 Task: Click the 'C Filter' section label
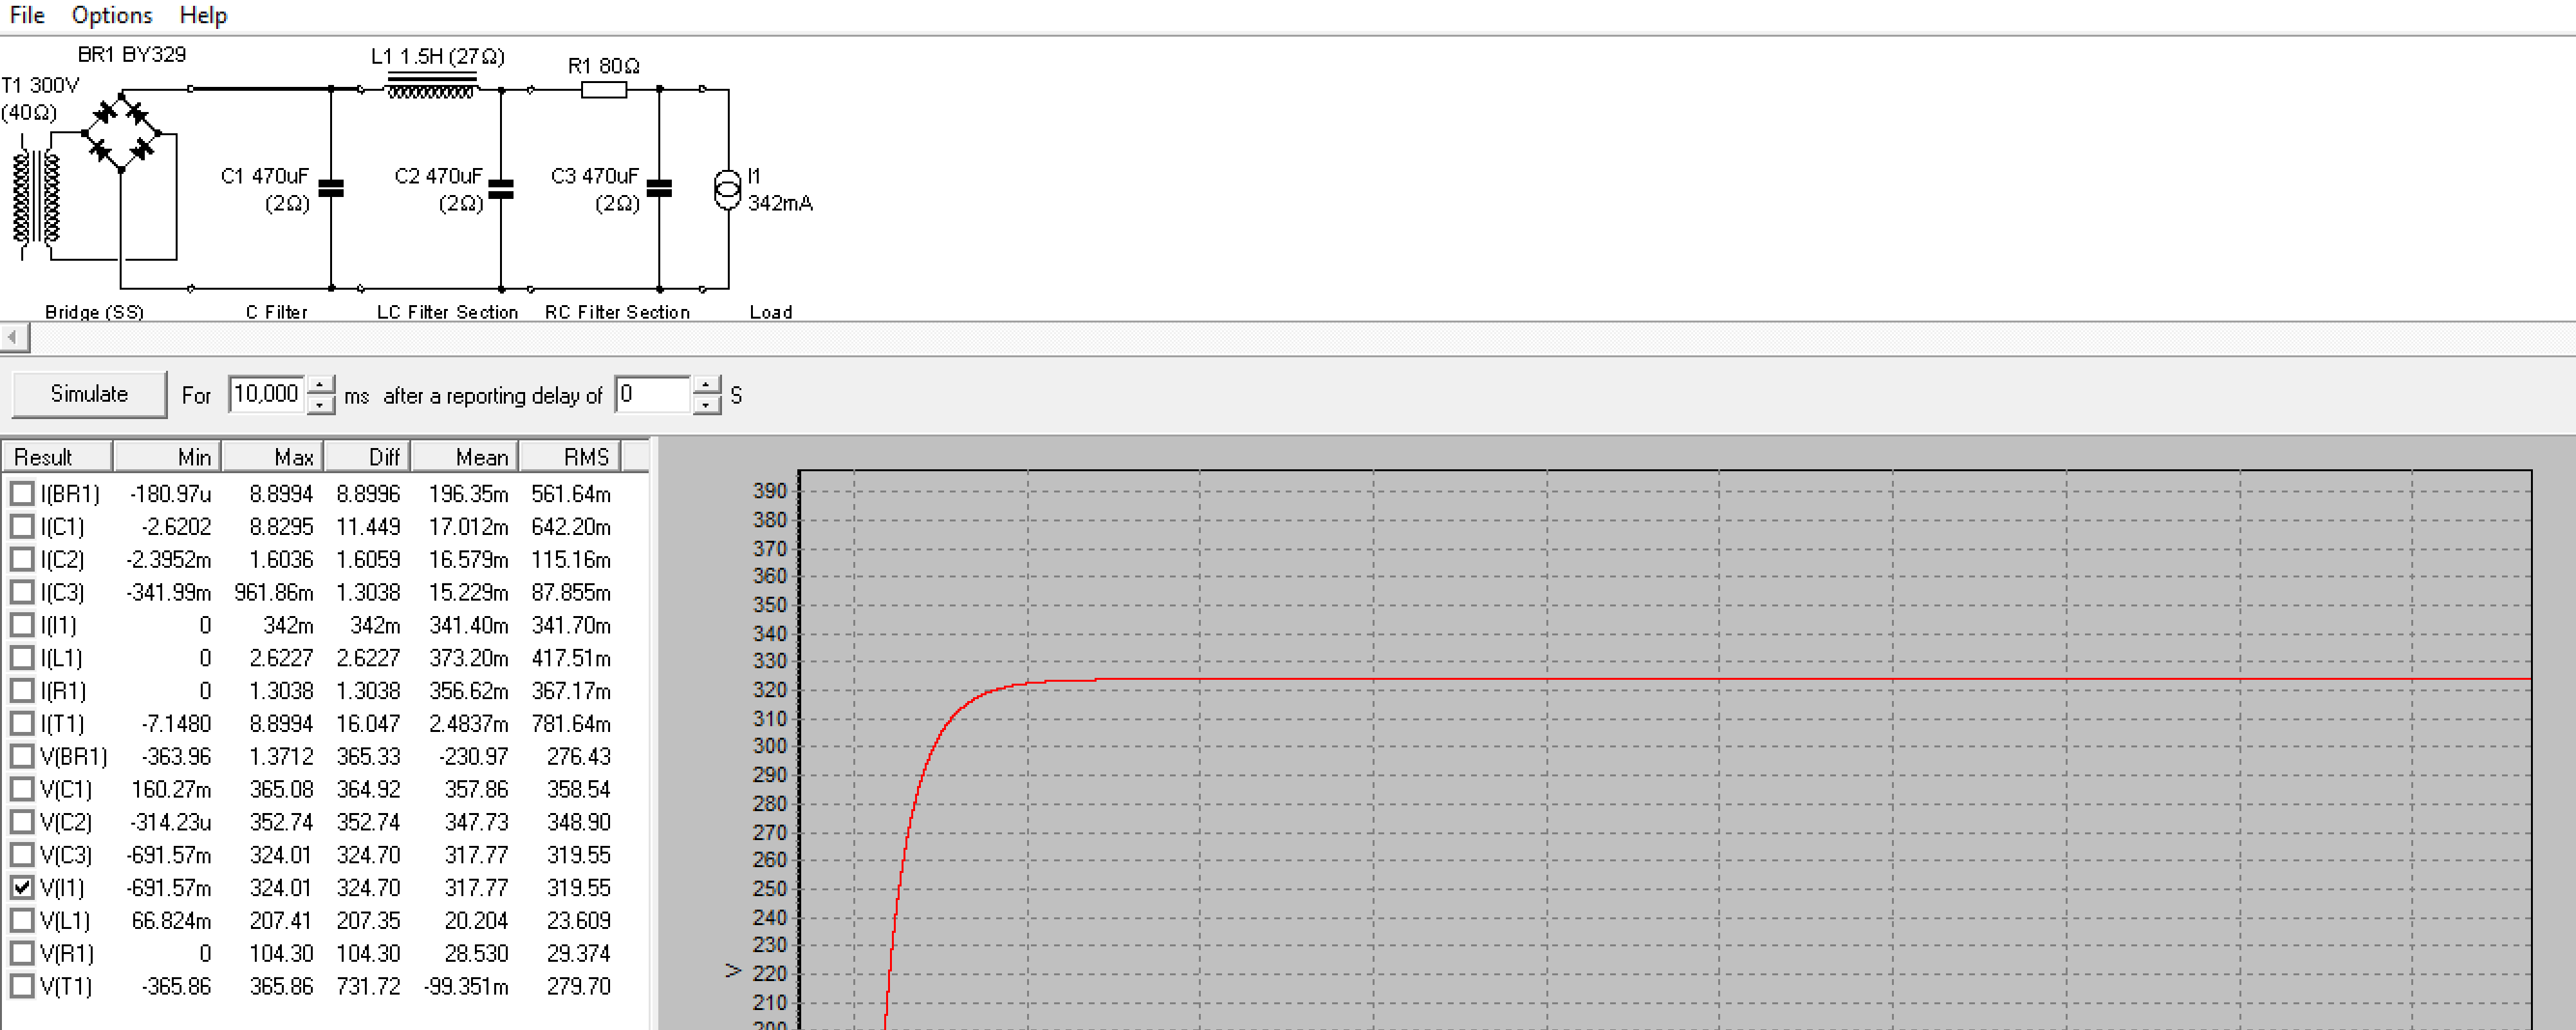(277, 312)
